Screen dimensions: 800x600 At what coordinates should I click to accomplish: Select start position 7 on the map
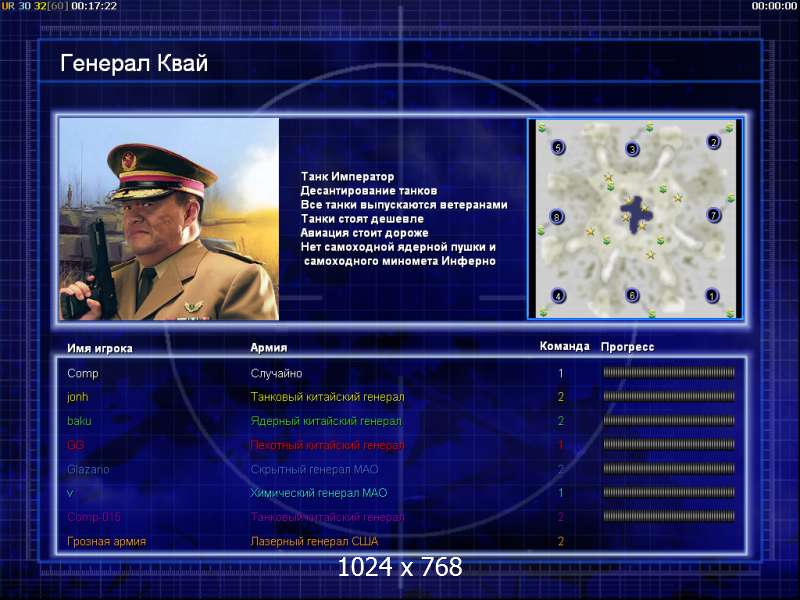click(713, 215)
